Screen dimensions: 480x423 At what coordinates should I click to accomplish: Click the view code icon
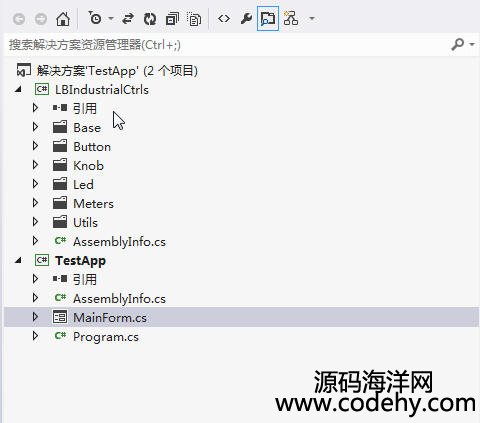[x=224, y=19]
